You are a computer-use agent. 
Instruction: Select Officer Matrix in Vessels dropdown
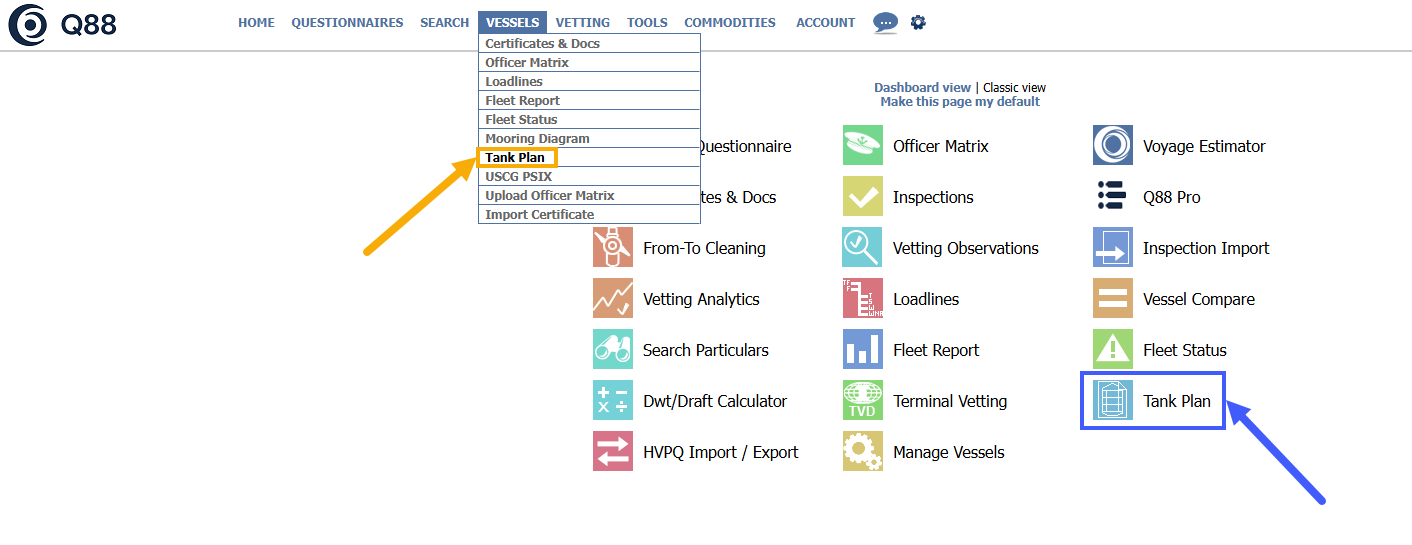coord(589,63)
